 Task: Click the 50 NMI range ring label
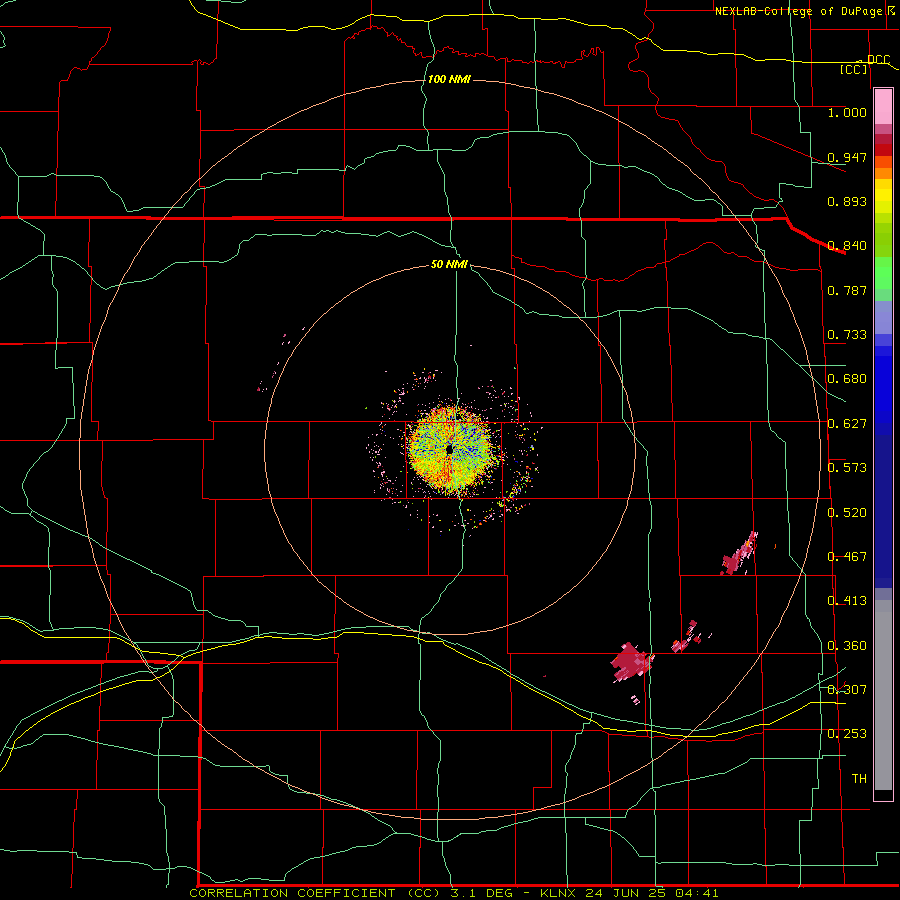coord(449,265)
